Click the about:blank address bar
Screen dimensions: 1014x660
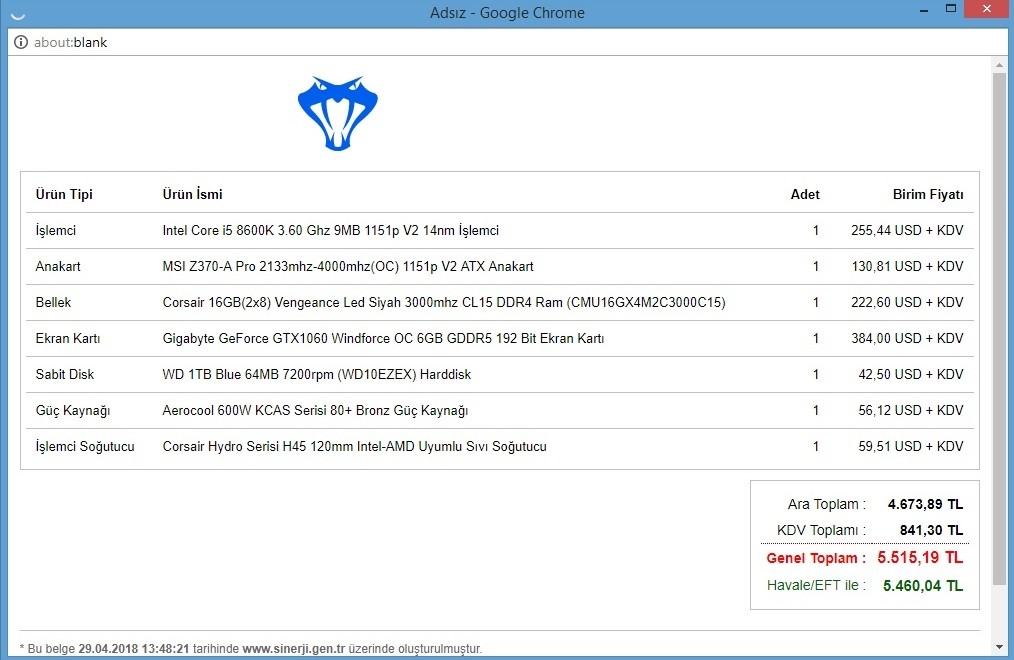(x=508, y=42)
